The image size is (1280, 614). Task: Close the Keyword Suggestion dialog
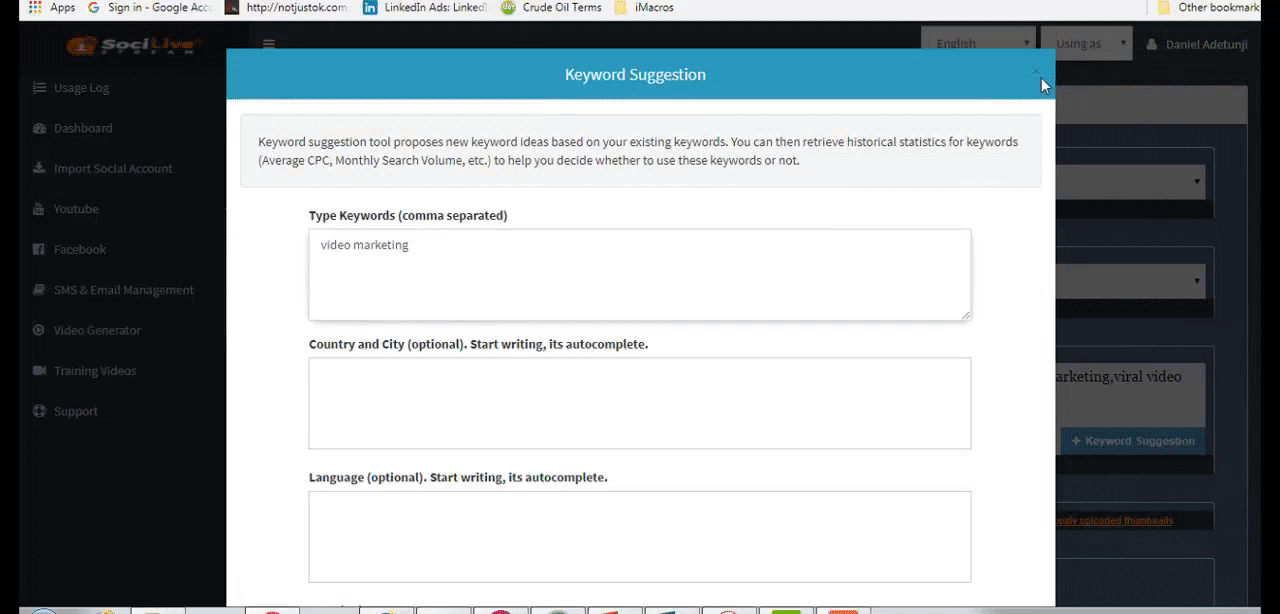[1036, 72]
